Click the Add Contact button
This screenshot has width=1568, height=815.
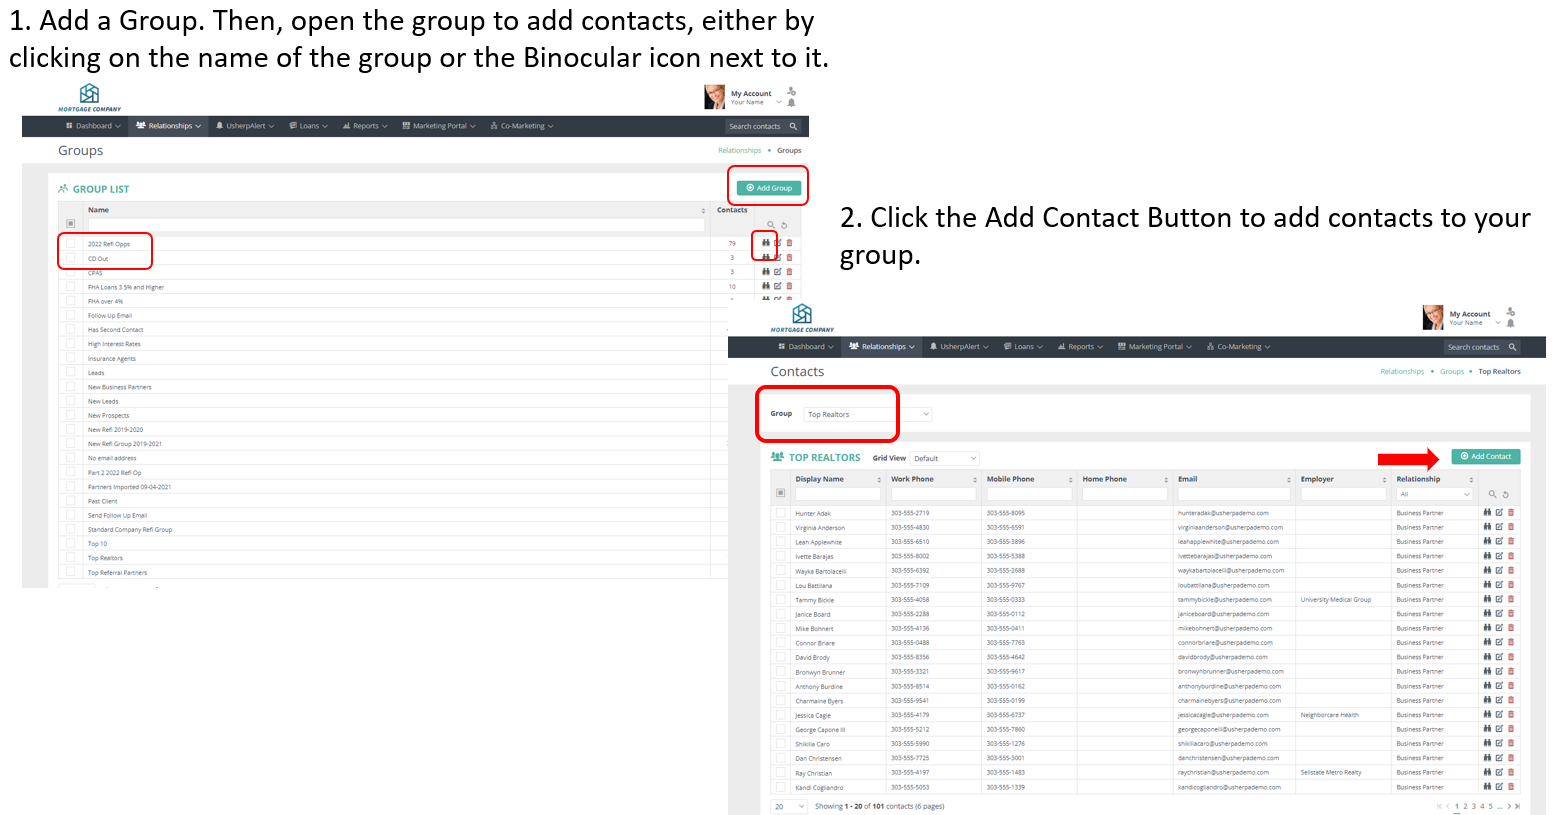[x=1485, y=456]
